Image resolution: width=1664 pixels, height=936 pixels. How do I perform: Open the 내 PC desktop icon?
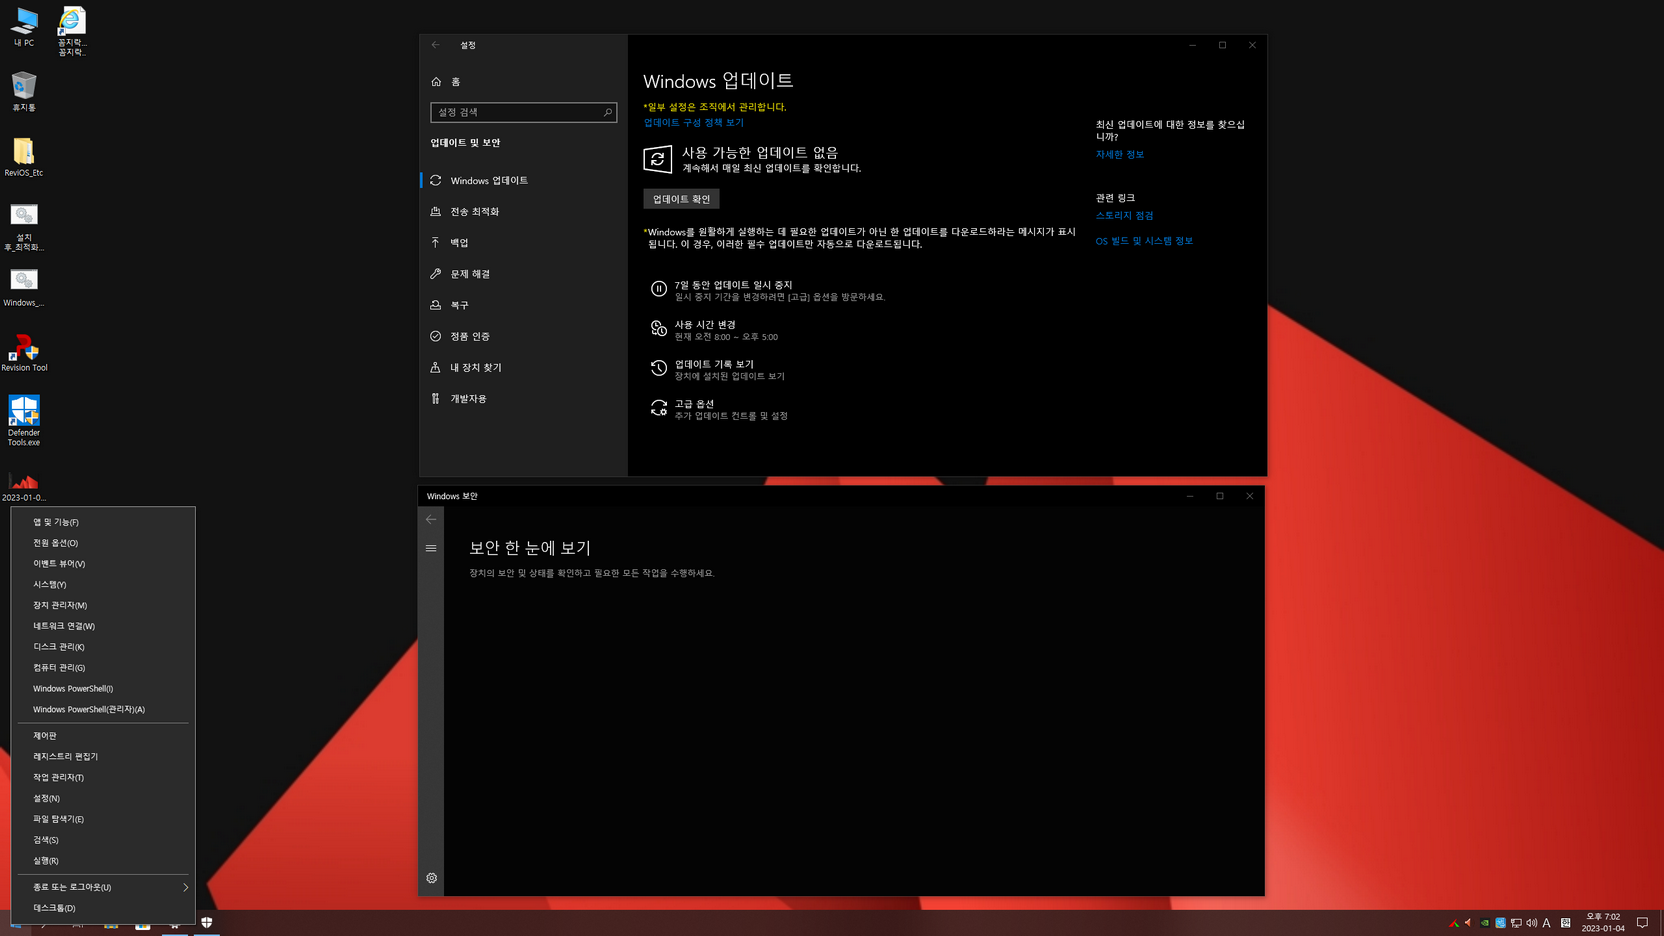[23, 27]
